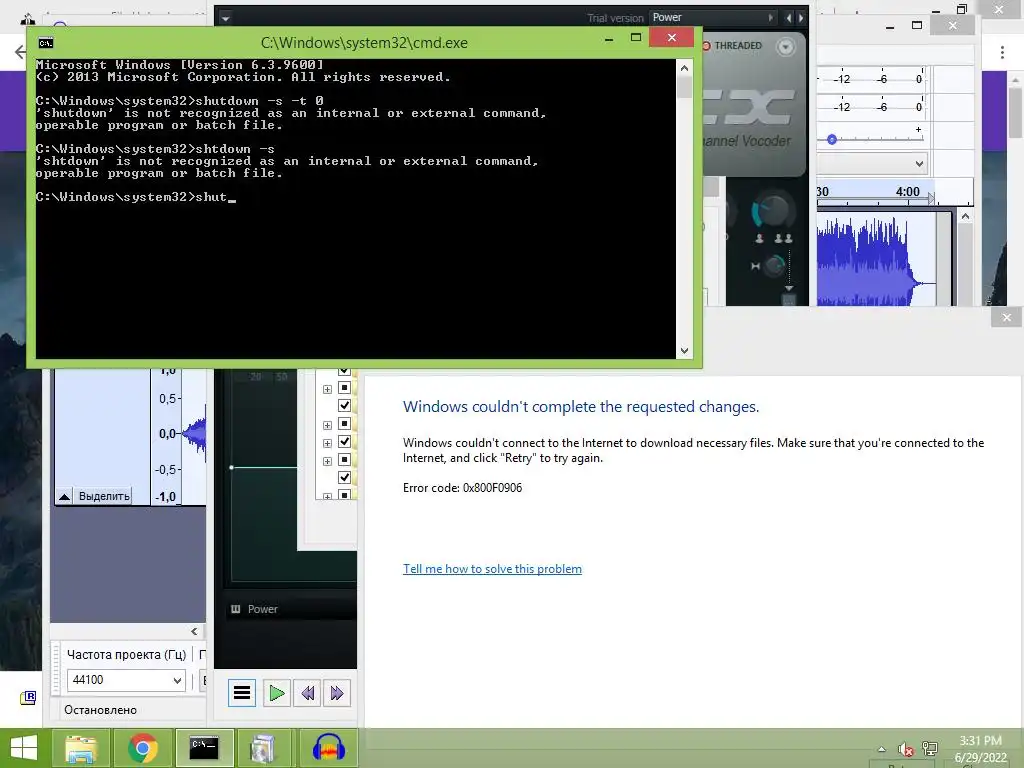The height and width of the screenshot is (768, 1024).
Task: Click the single-voice person icon in vocoder
Action: (x=759, y=238)
